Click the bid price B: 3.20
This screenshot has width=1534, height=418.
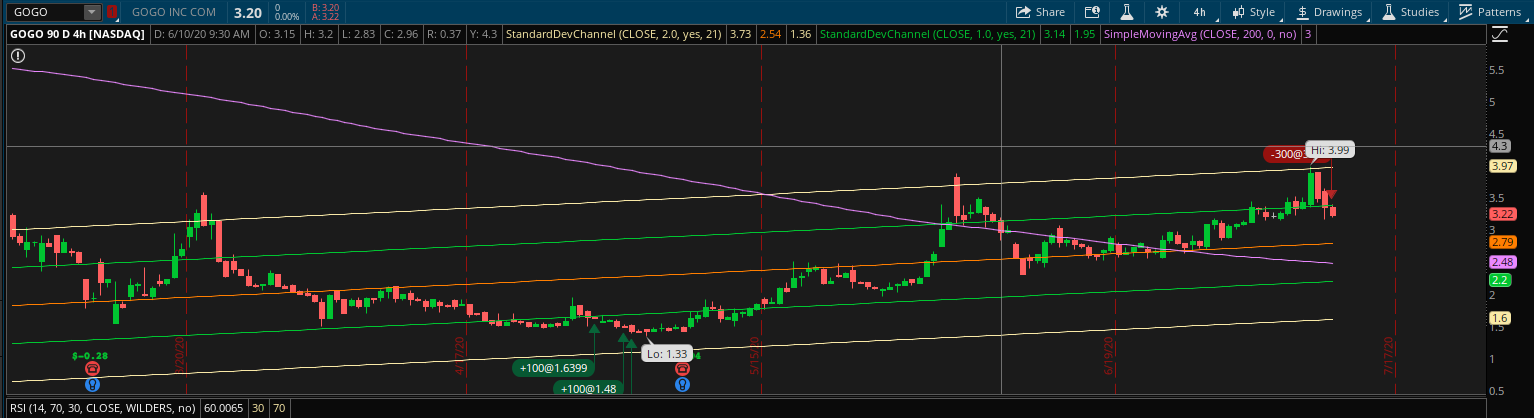click(325, 8)
